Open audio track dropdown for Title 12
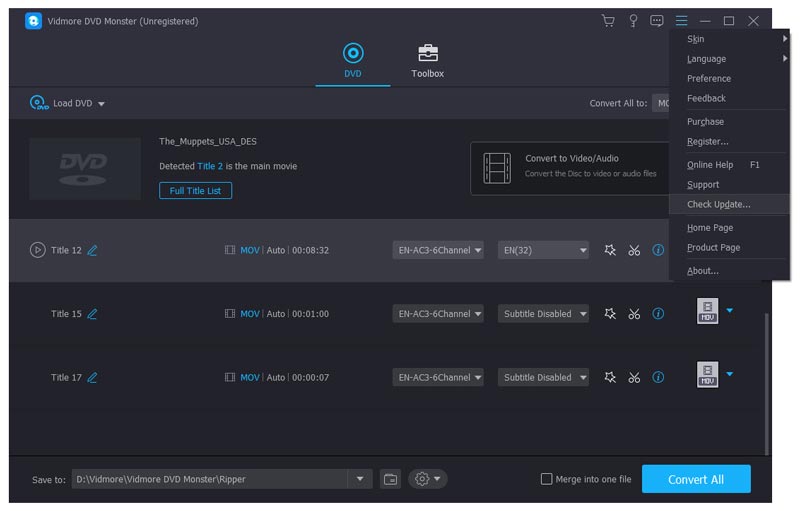This screenshot has width=800, height=511. pos(438,250)
